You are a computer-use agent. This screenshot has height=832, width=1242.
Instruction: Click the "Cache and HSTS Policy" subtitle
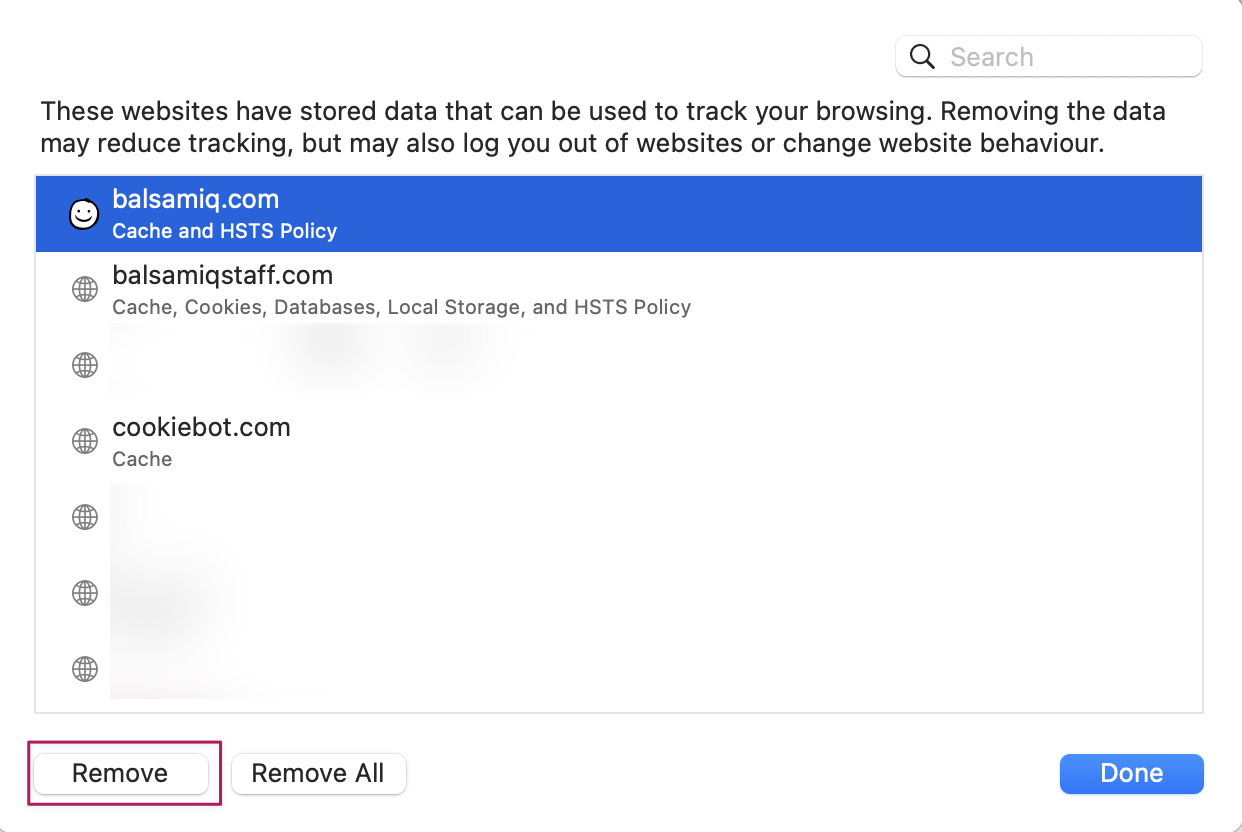[x=224, y=231]
